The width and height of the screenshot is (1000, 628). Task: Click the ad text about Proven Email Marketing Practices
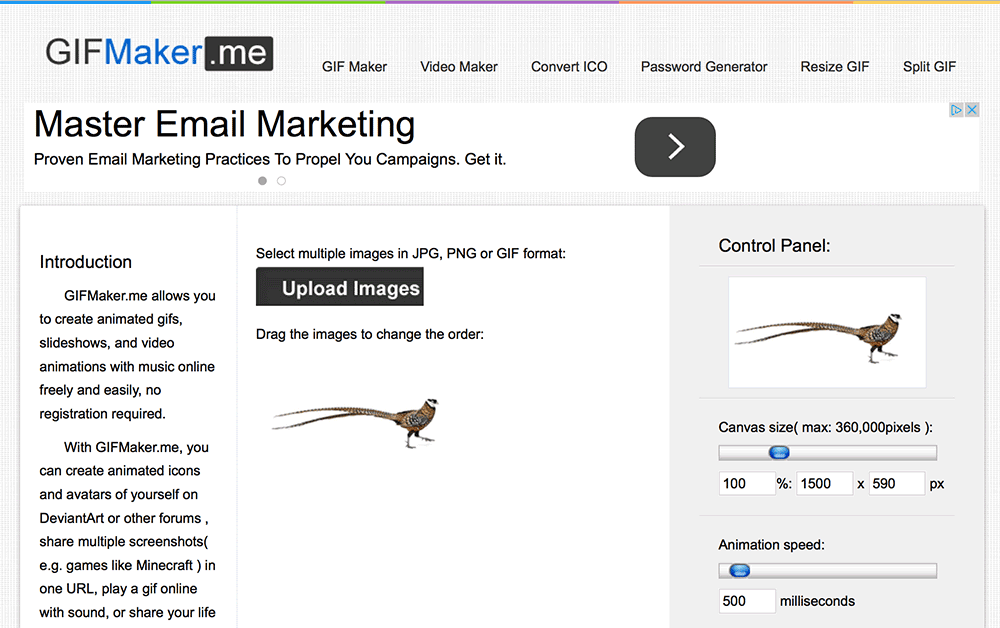[270, 159]
